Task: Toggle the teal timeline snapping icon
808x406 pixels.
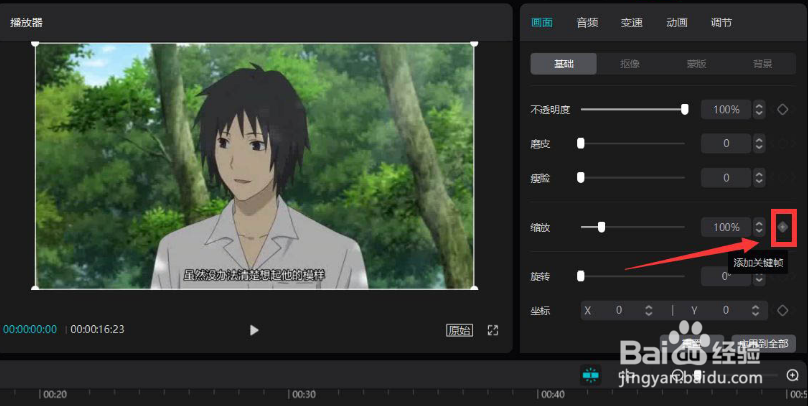Action: click(591, 376)
